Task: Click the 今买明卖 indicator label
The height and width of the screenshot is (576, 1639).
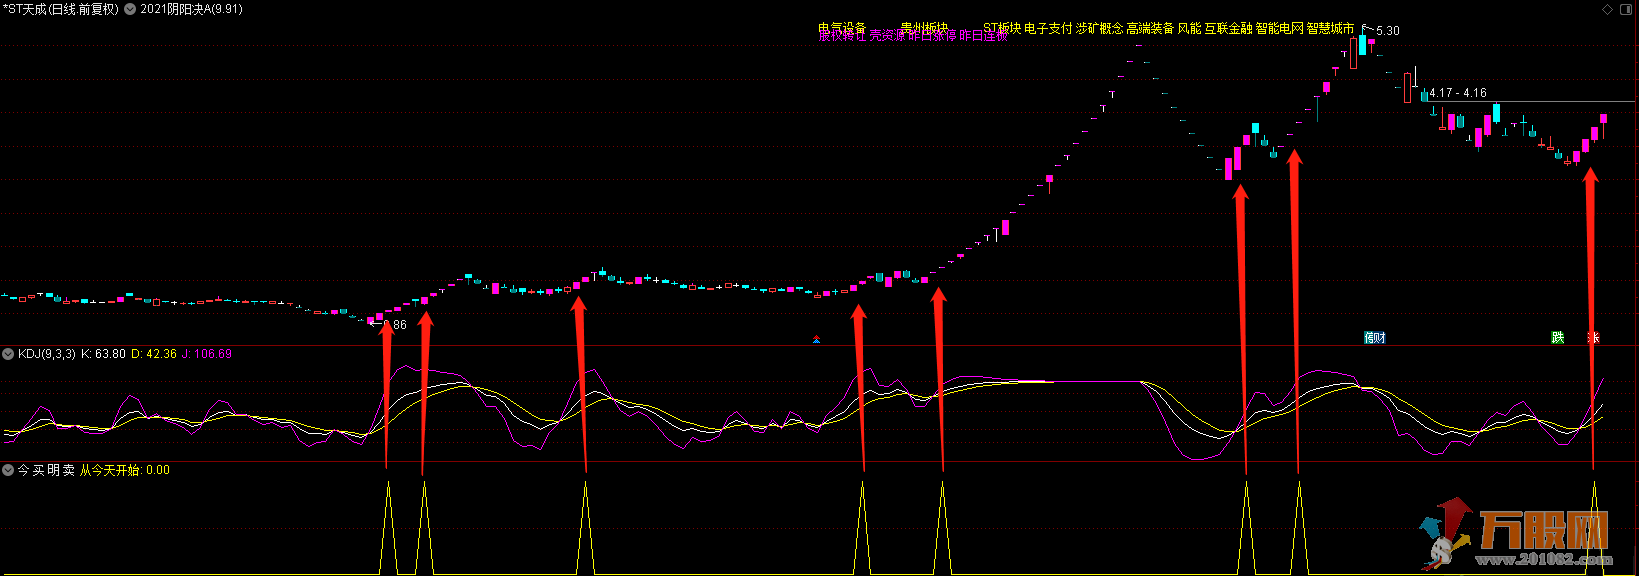Action: [x=46, y=470]
